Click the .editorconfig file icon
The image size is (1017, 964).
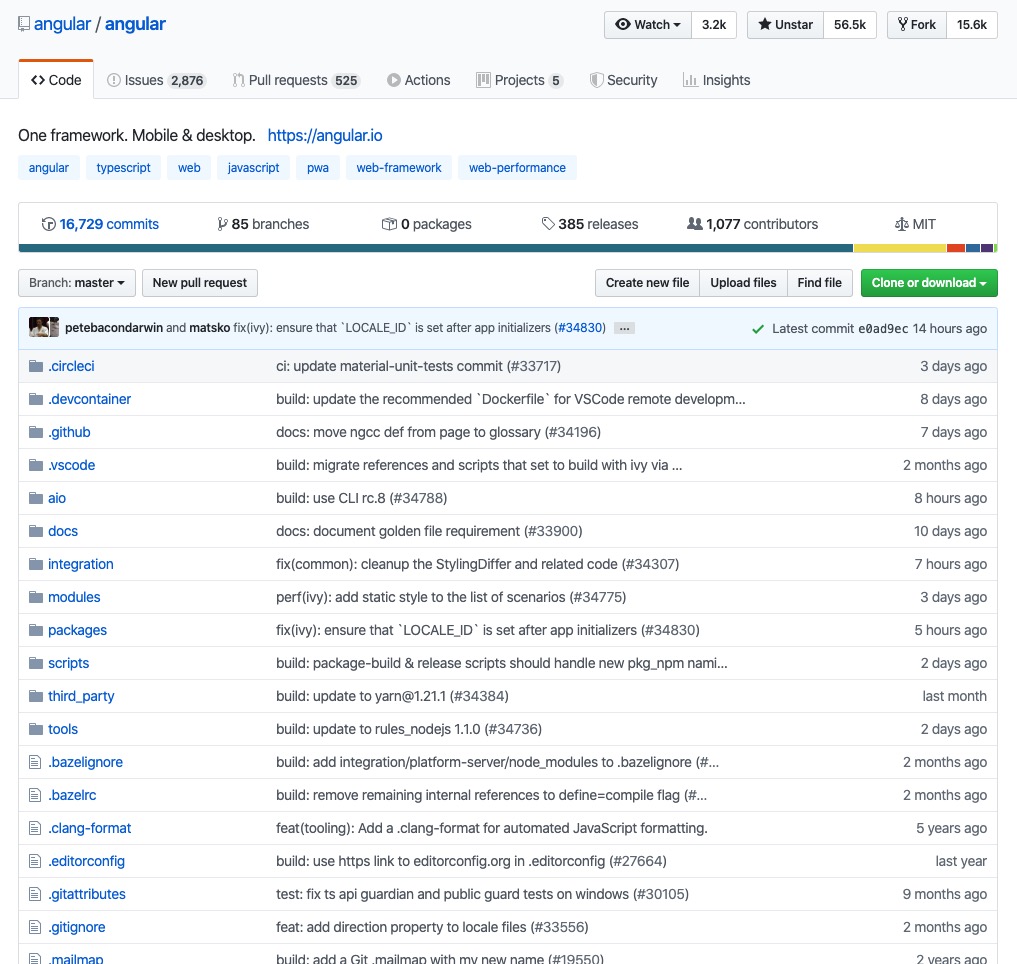click(35, 862)
